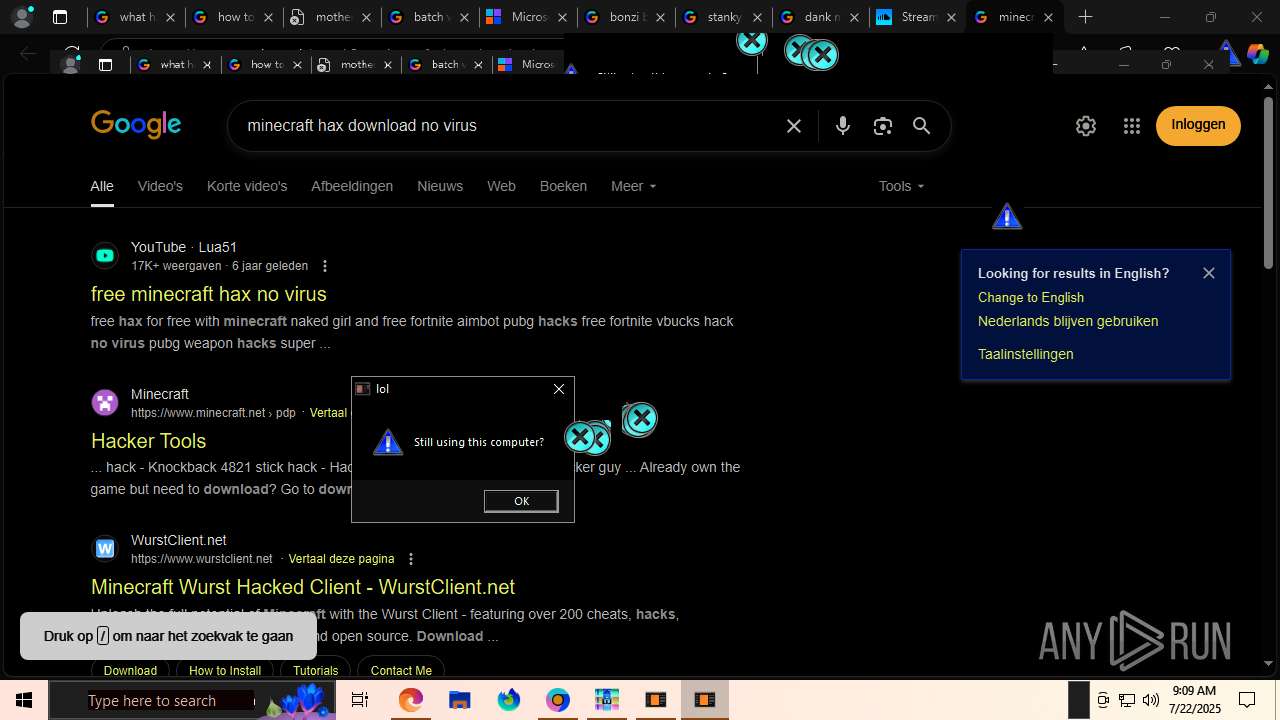Launch Microsoft Edge from the taskbar
The height and width of the screenshot is (720, 1280).
point(411,700)
